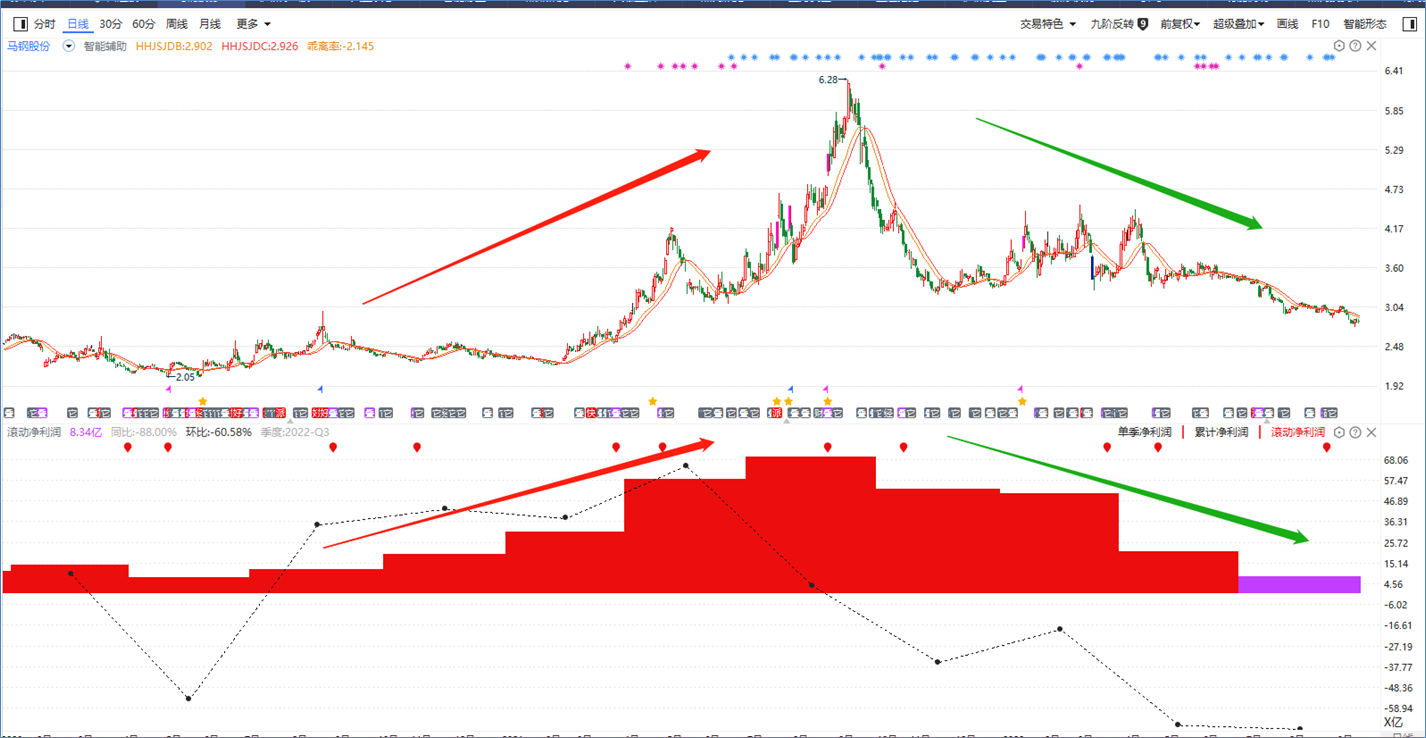Open the 月线 monthly chart
Viewport: 1426px width, 738px height.
(209, 24)
